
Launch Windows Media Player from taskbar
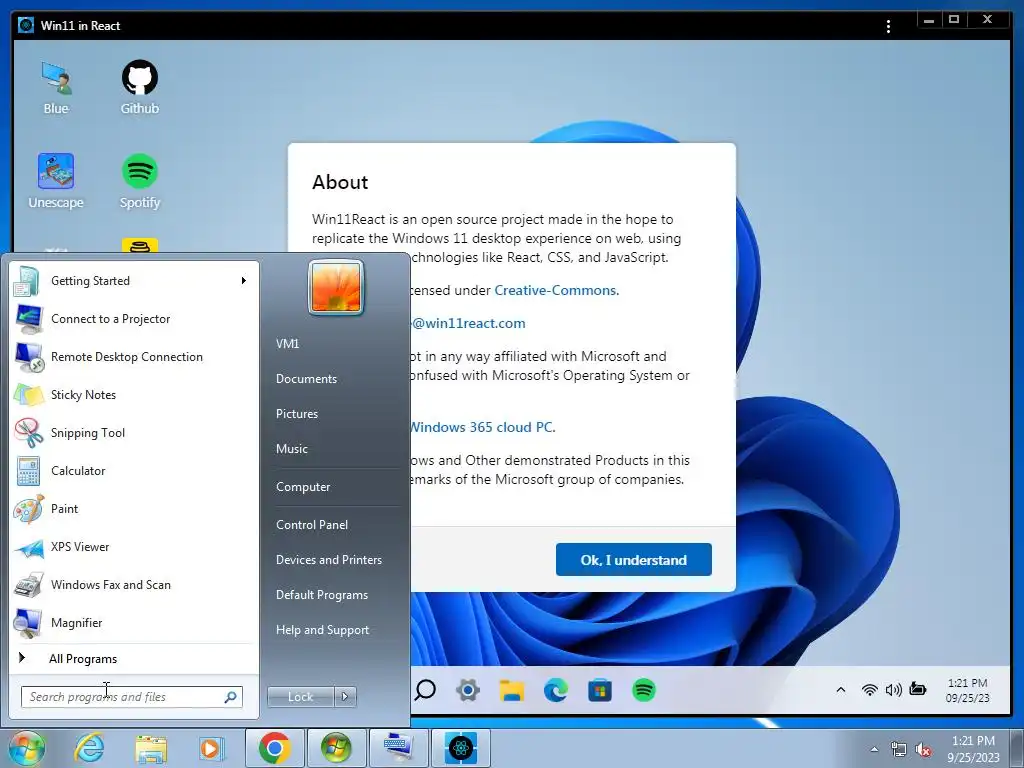coord(212,748)
